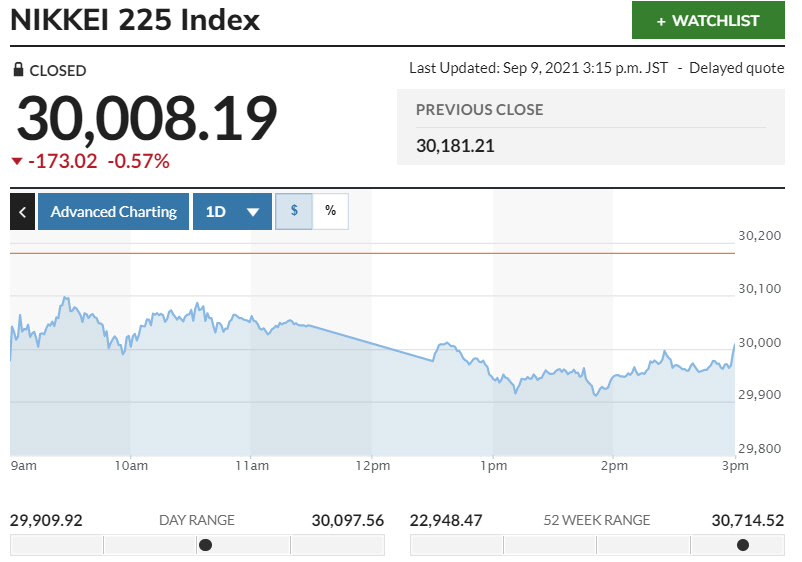The width and height of the screenshot is (802, 562).
Task: Switch chart to percent (%) view
Action: tap(330, 211)
